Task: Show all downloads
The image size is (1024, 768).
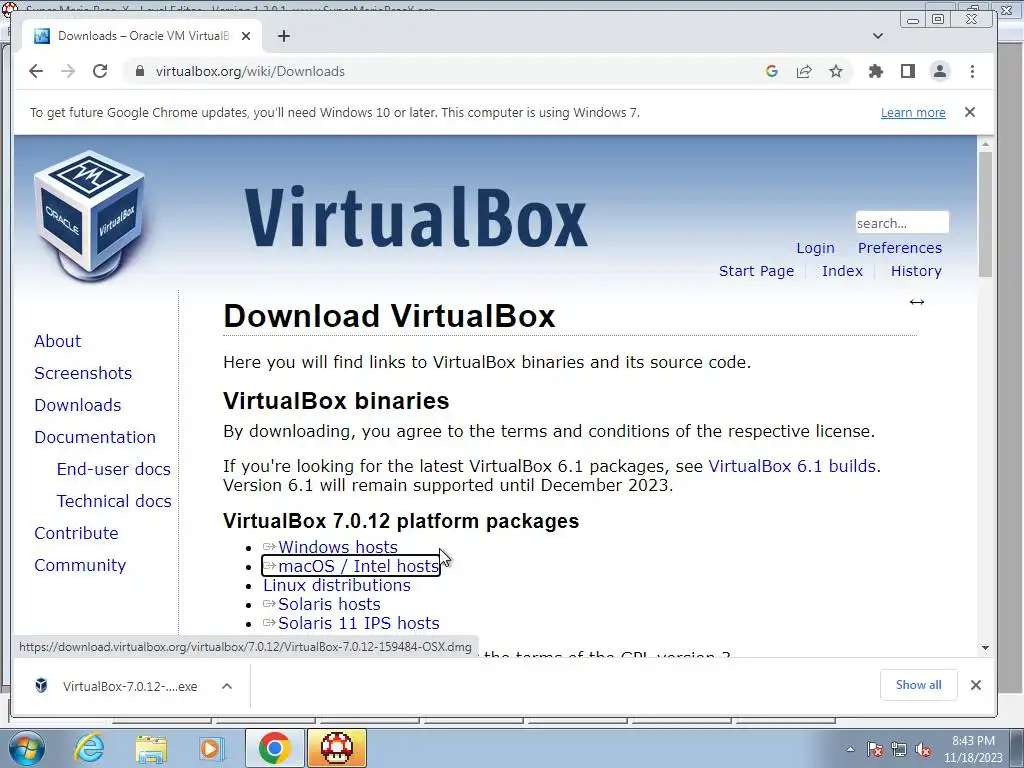Action: click(918, 685)
